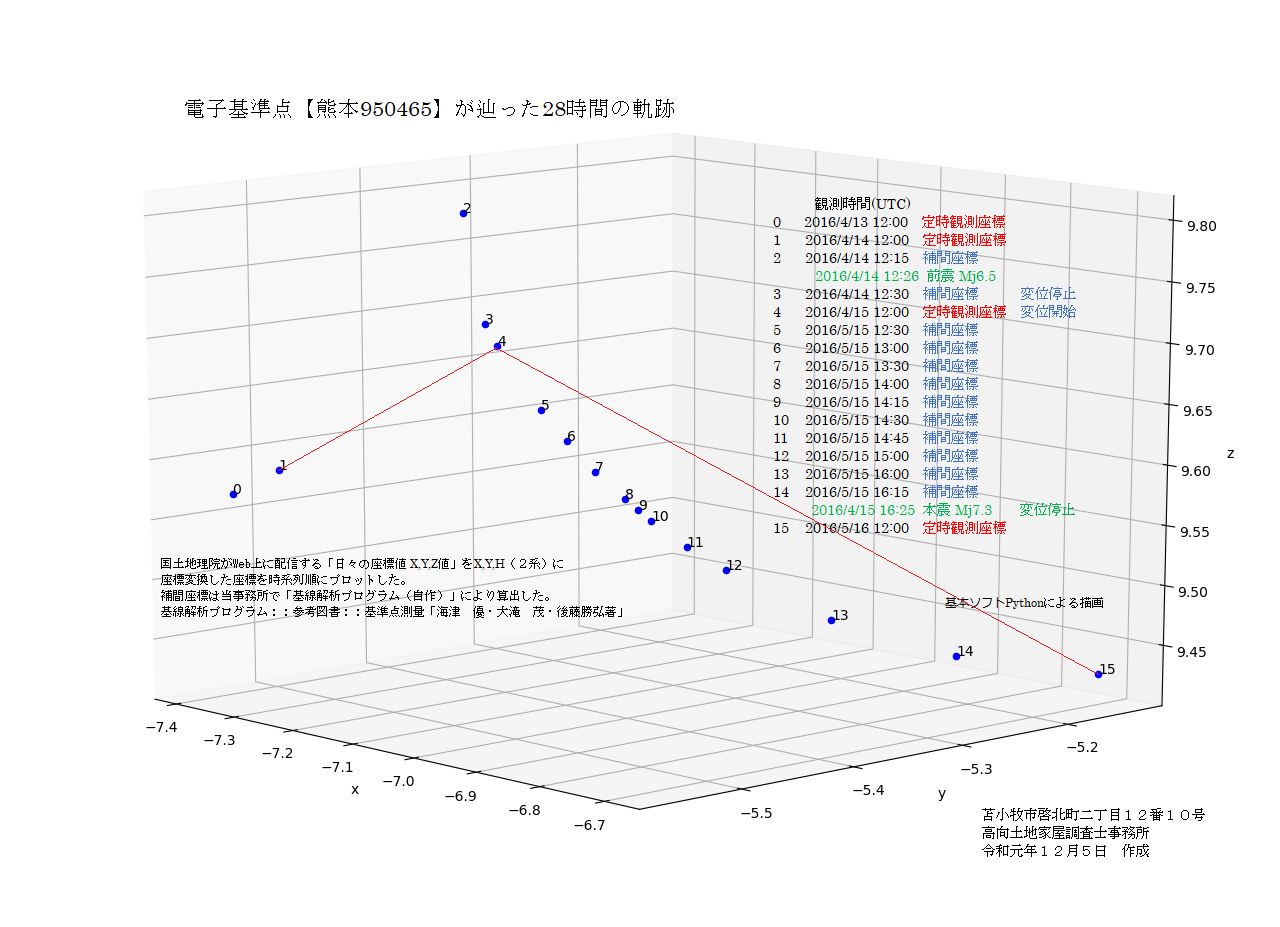
Task: Select the x axis label
Action: click(x=354, y=789)
